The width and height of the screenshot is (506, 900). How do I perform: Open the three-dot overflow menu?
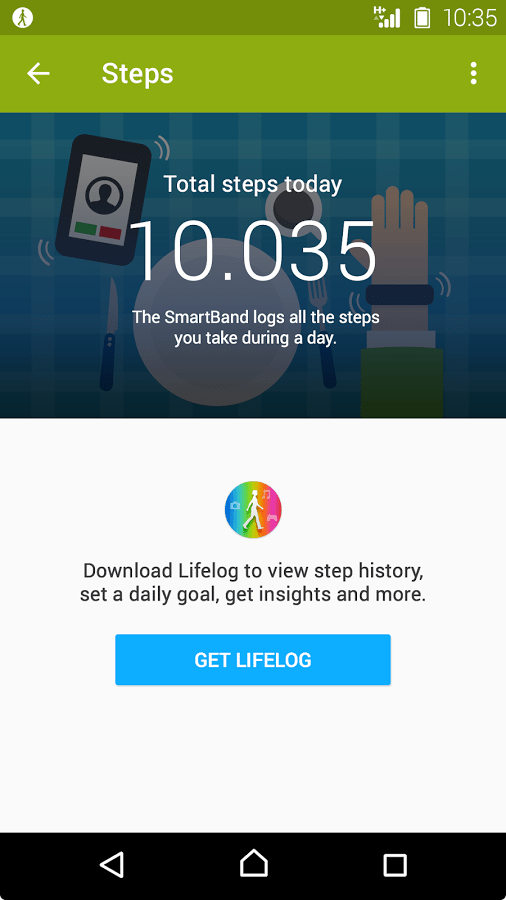(473, 73)
